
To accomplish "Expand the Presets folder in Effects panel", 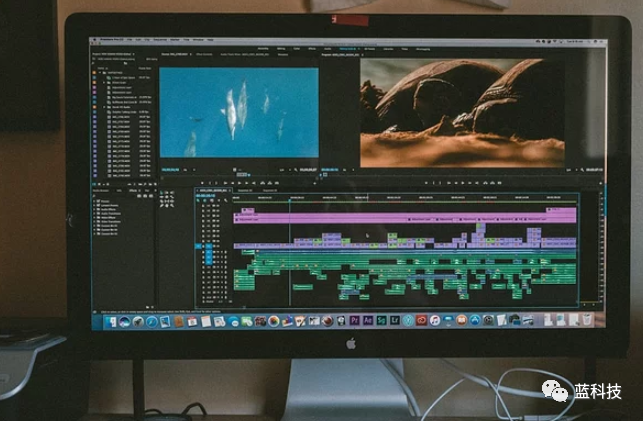I will coord(94,201).
